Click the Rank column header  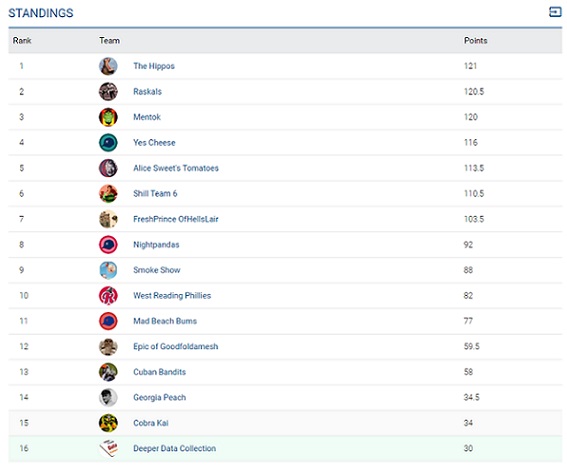(x=22, y=41)
